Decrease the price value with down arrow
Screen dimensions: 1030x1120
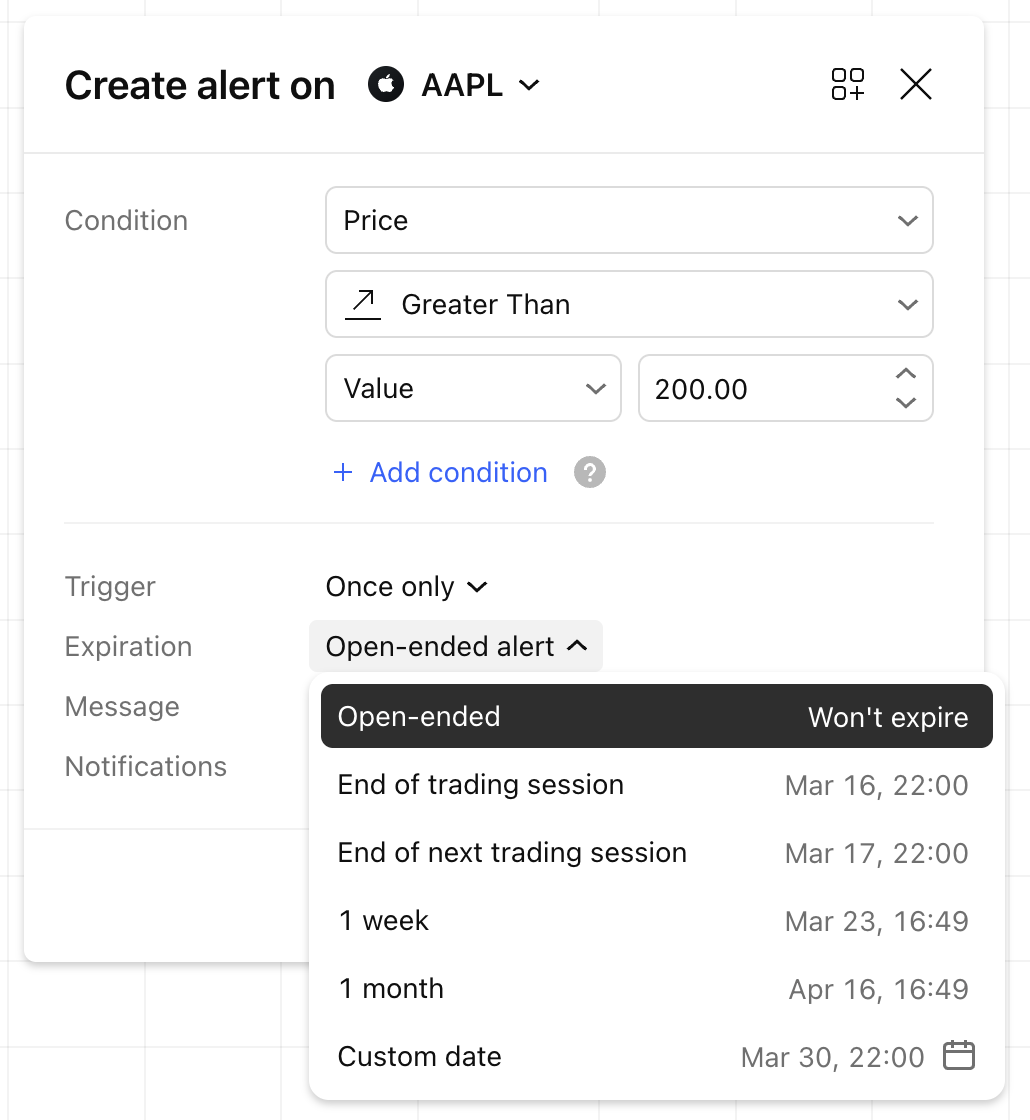[x=906, y=403]
